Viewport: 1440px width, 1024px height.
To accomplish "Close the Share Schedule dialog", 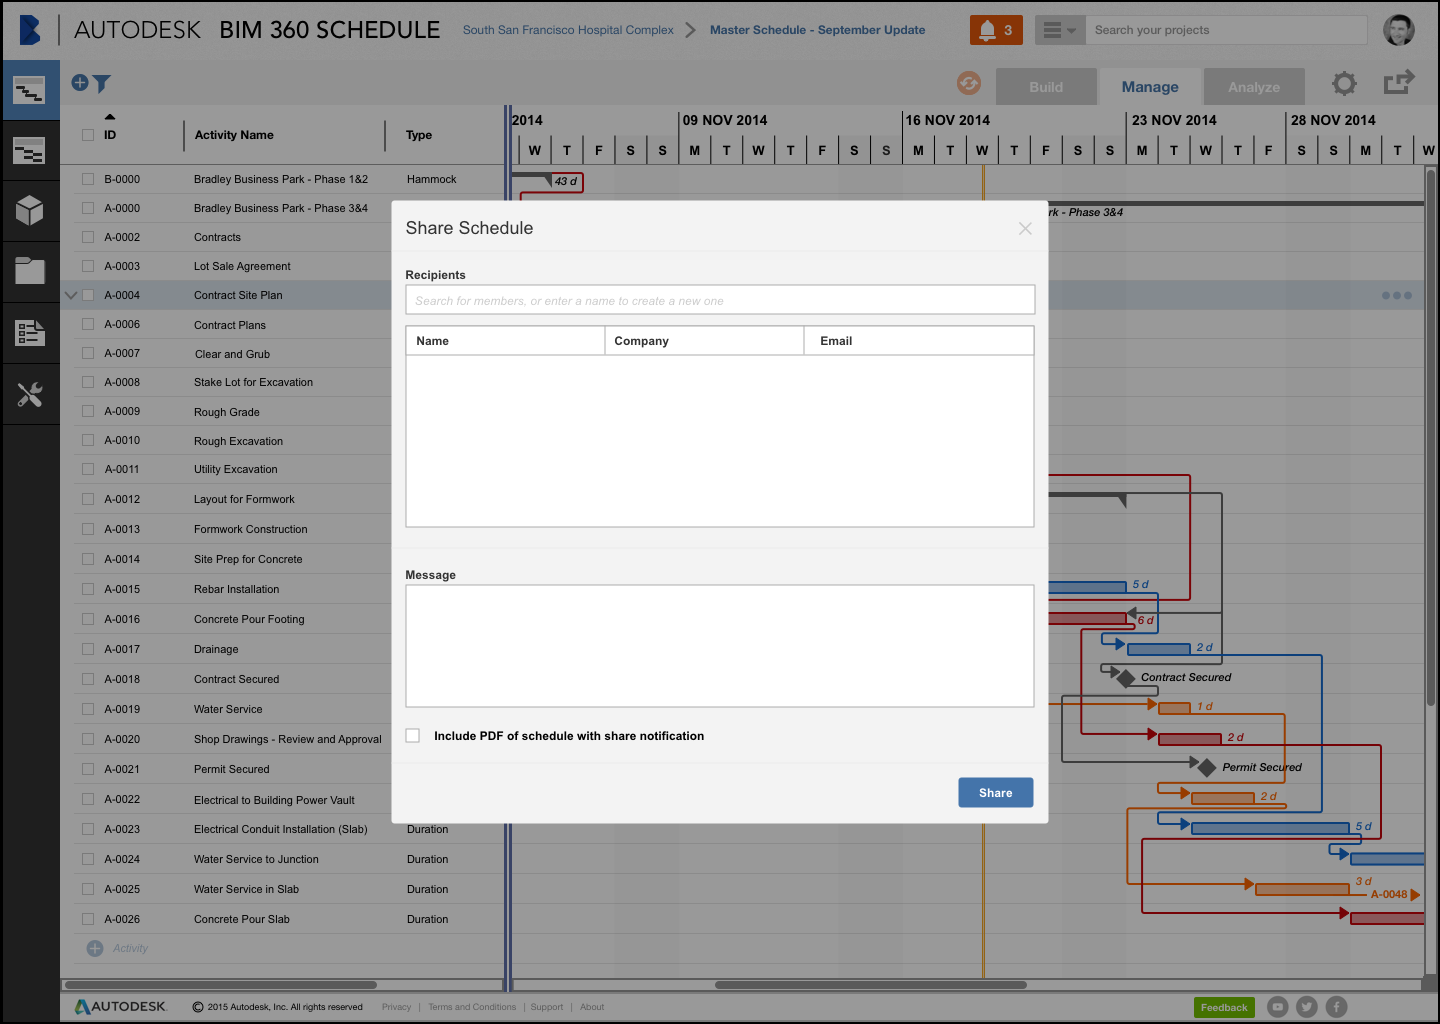I will (x=1025, y=229).
